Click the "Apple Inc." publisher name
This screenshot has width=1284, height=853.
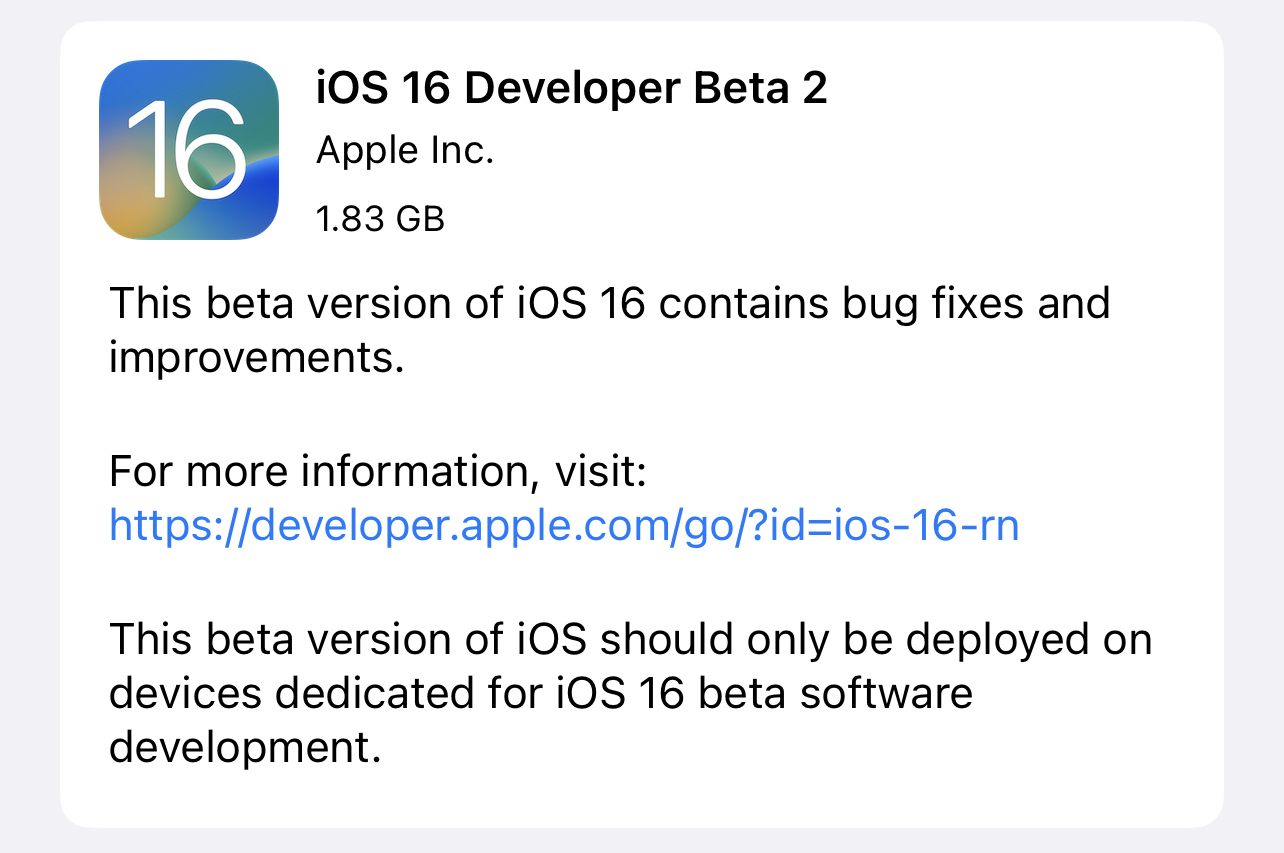(405, 152)
